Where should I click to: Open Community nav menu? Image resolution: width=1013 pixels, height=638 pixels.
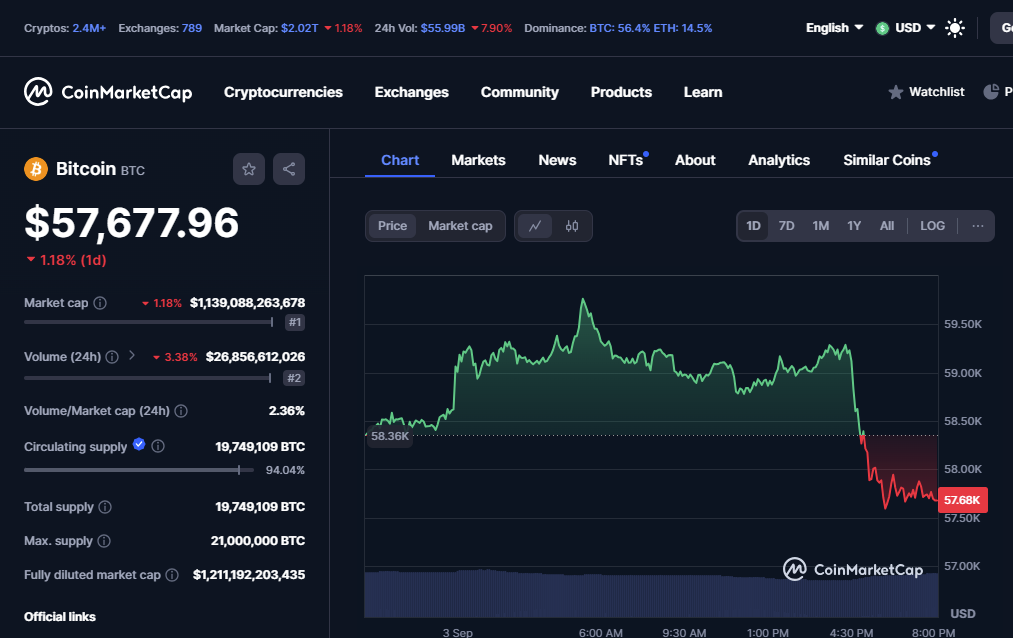(519, 92)
